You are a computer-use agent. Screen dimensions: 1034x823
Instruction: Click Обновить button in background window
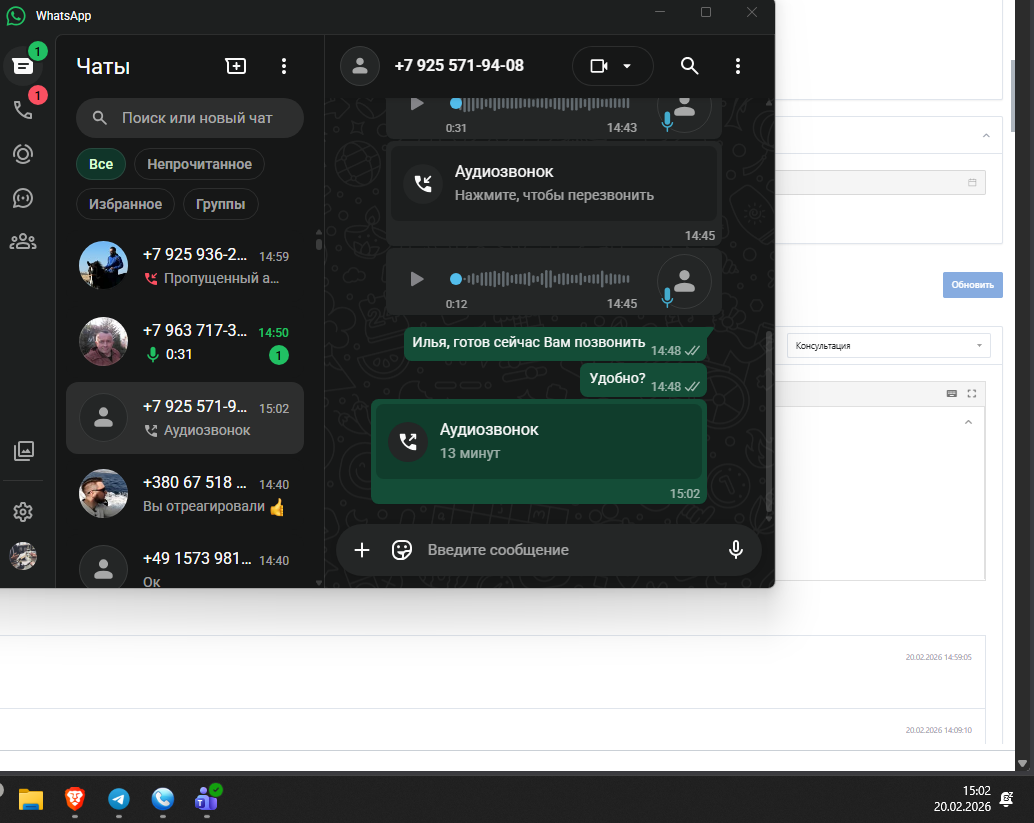pos(973,285)
